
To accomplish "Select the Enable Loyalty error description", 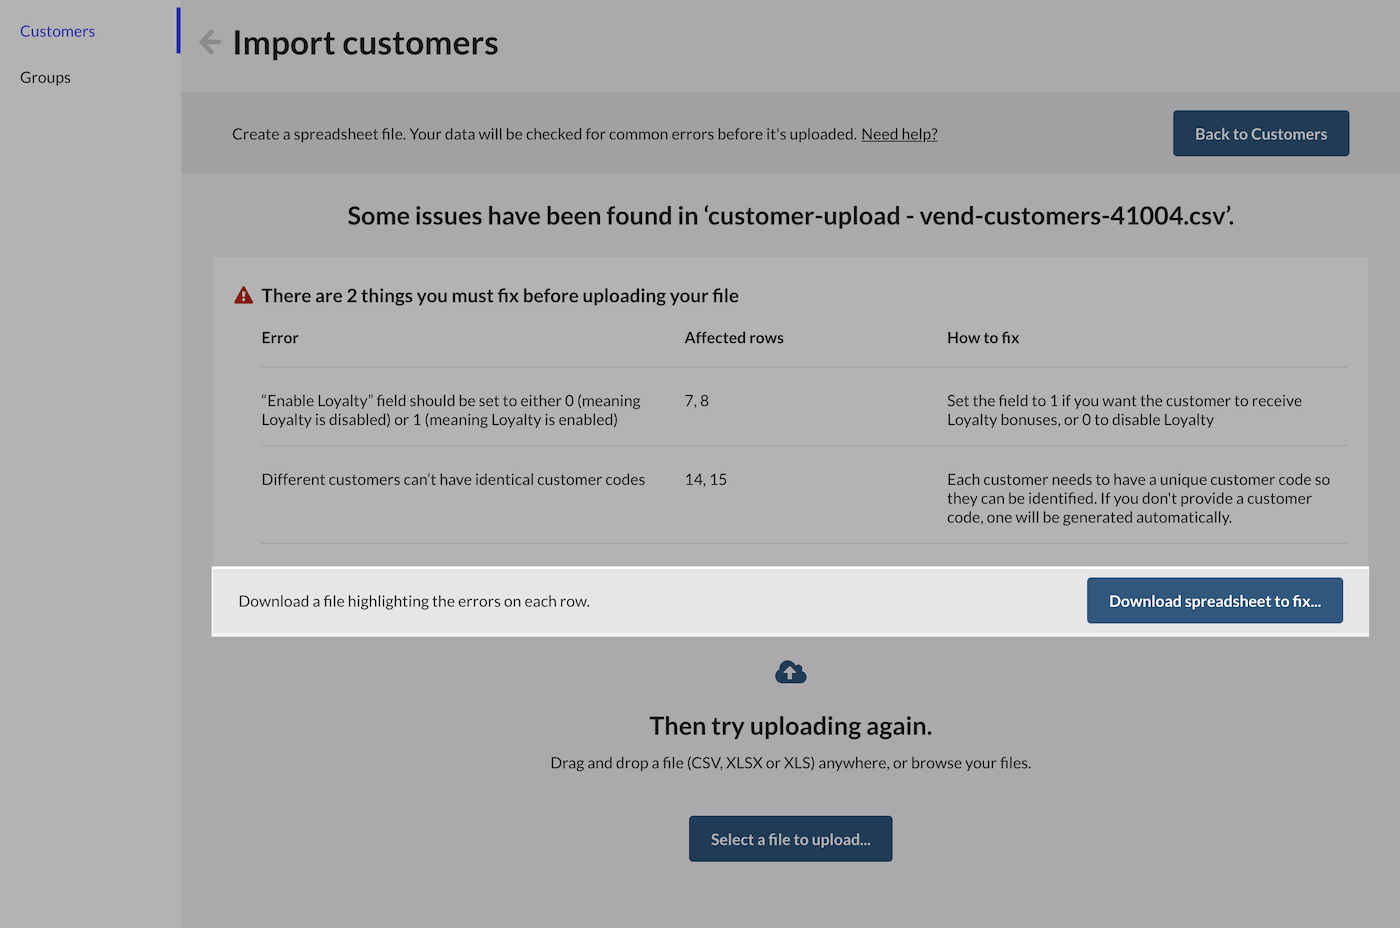I will (451, 410).
